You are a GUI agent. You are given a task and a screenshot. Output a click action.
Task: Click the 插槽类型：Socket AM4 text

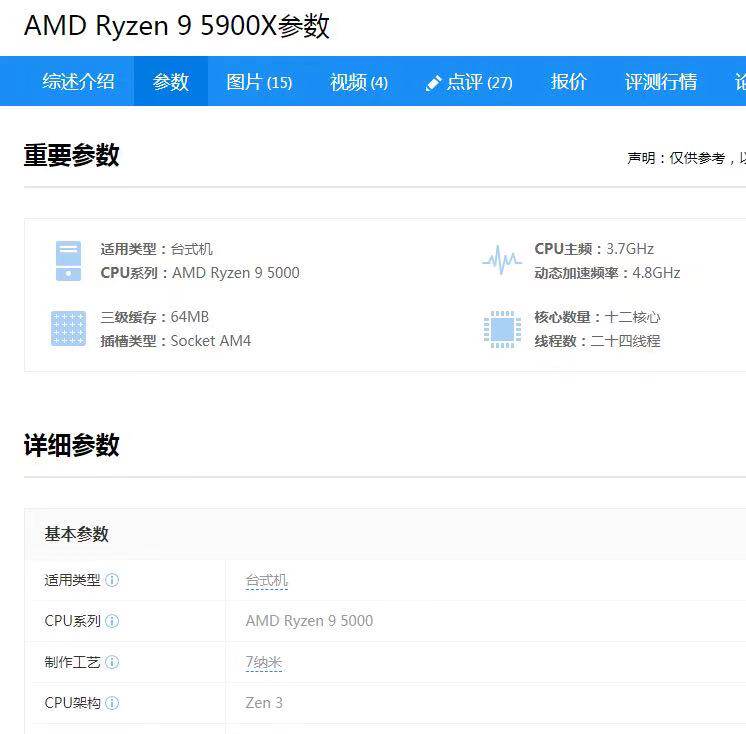[176, 341]
